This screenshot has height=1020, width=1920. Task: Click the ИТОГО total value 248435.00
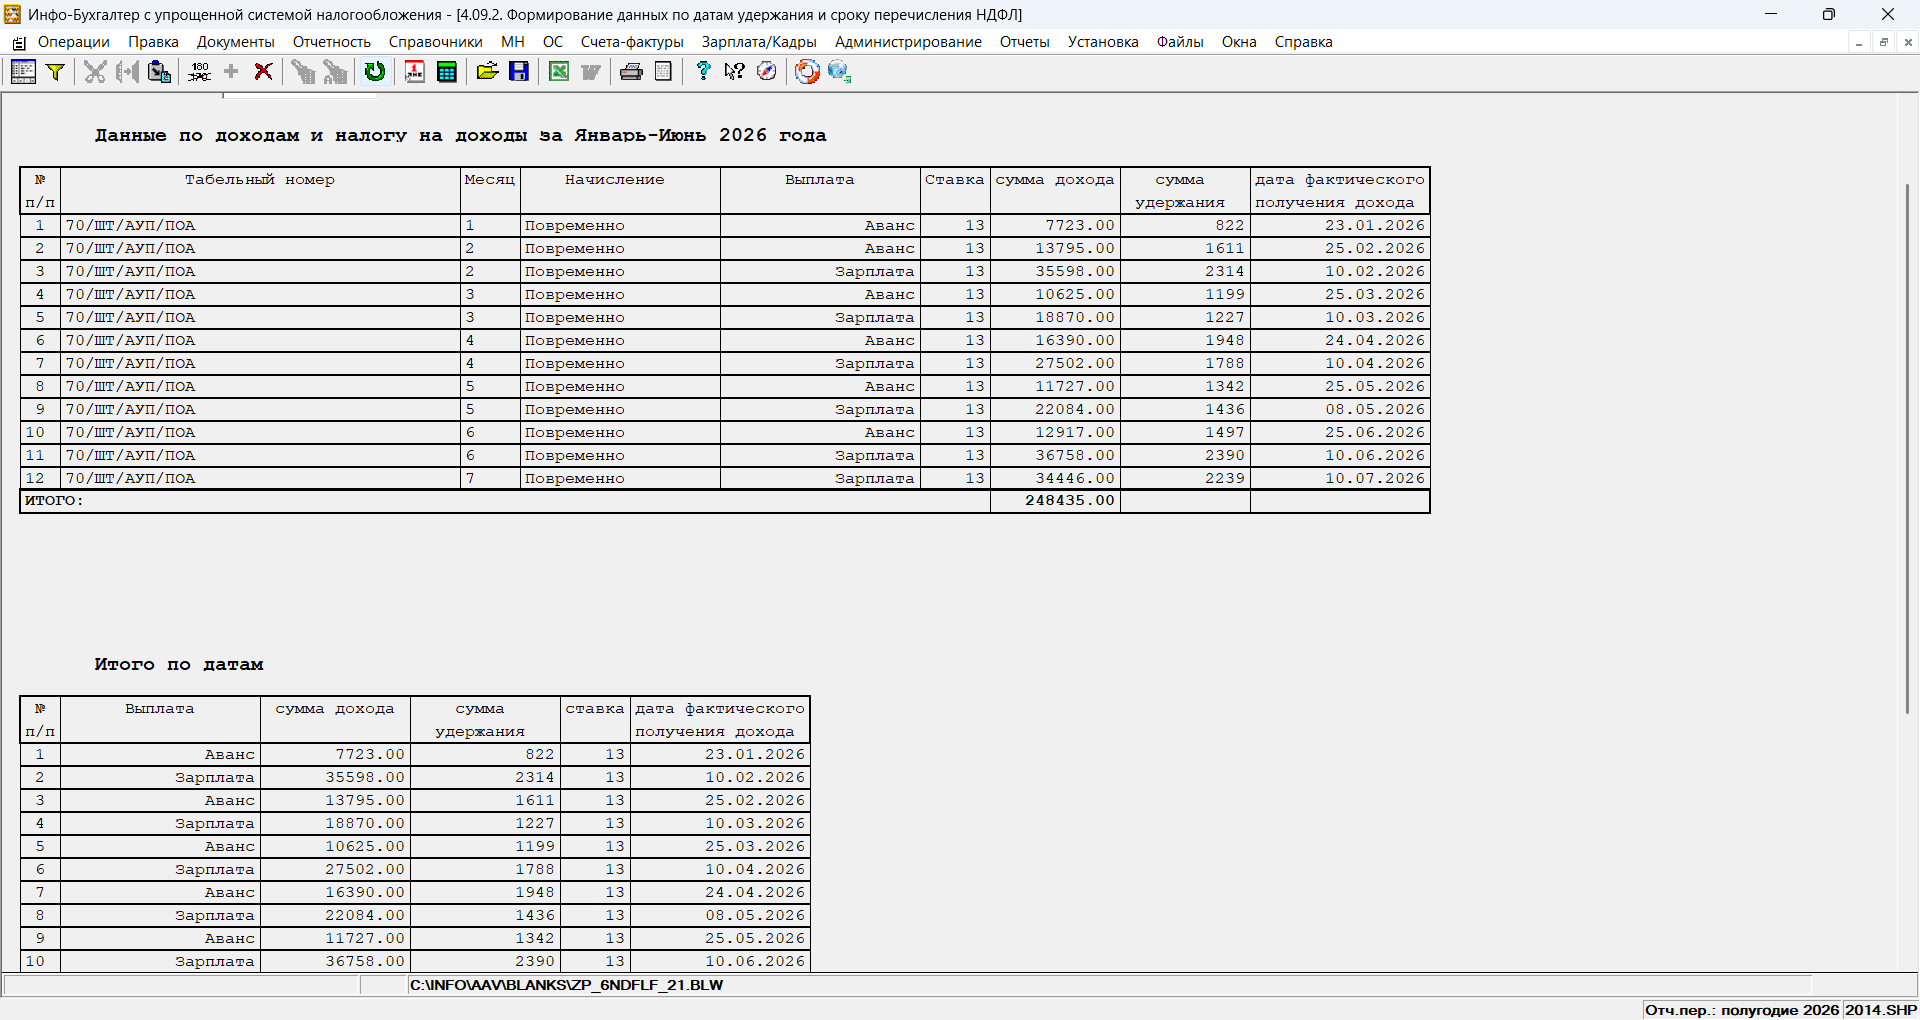pyautogui.click(x=1070, y=501)
